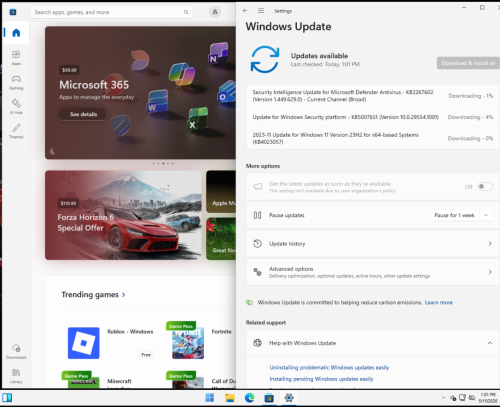Open Downloads in the Store sidebar

(16, 351)
